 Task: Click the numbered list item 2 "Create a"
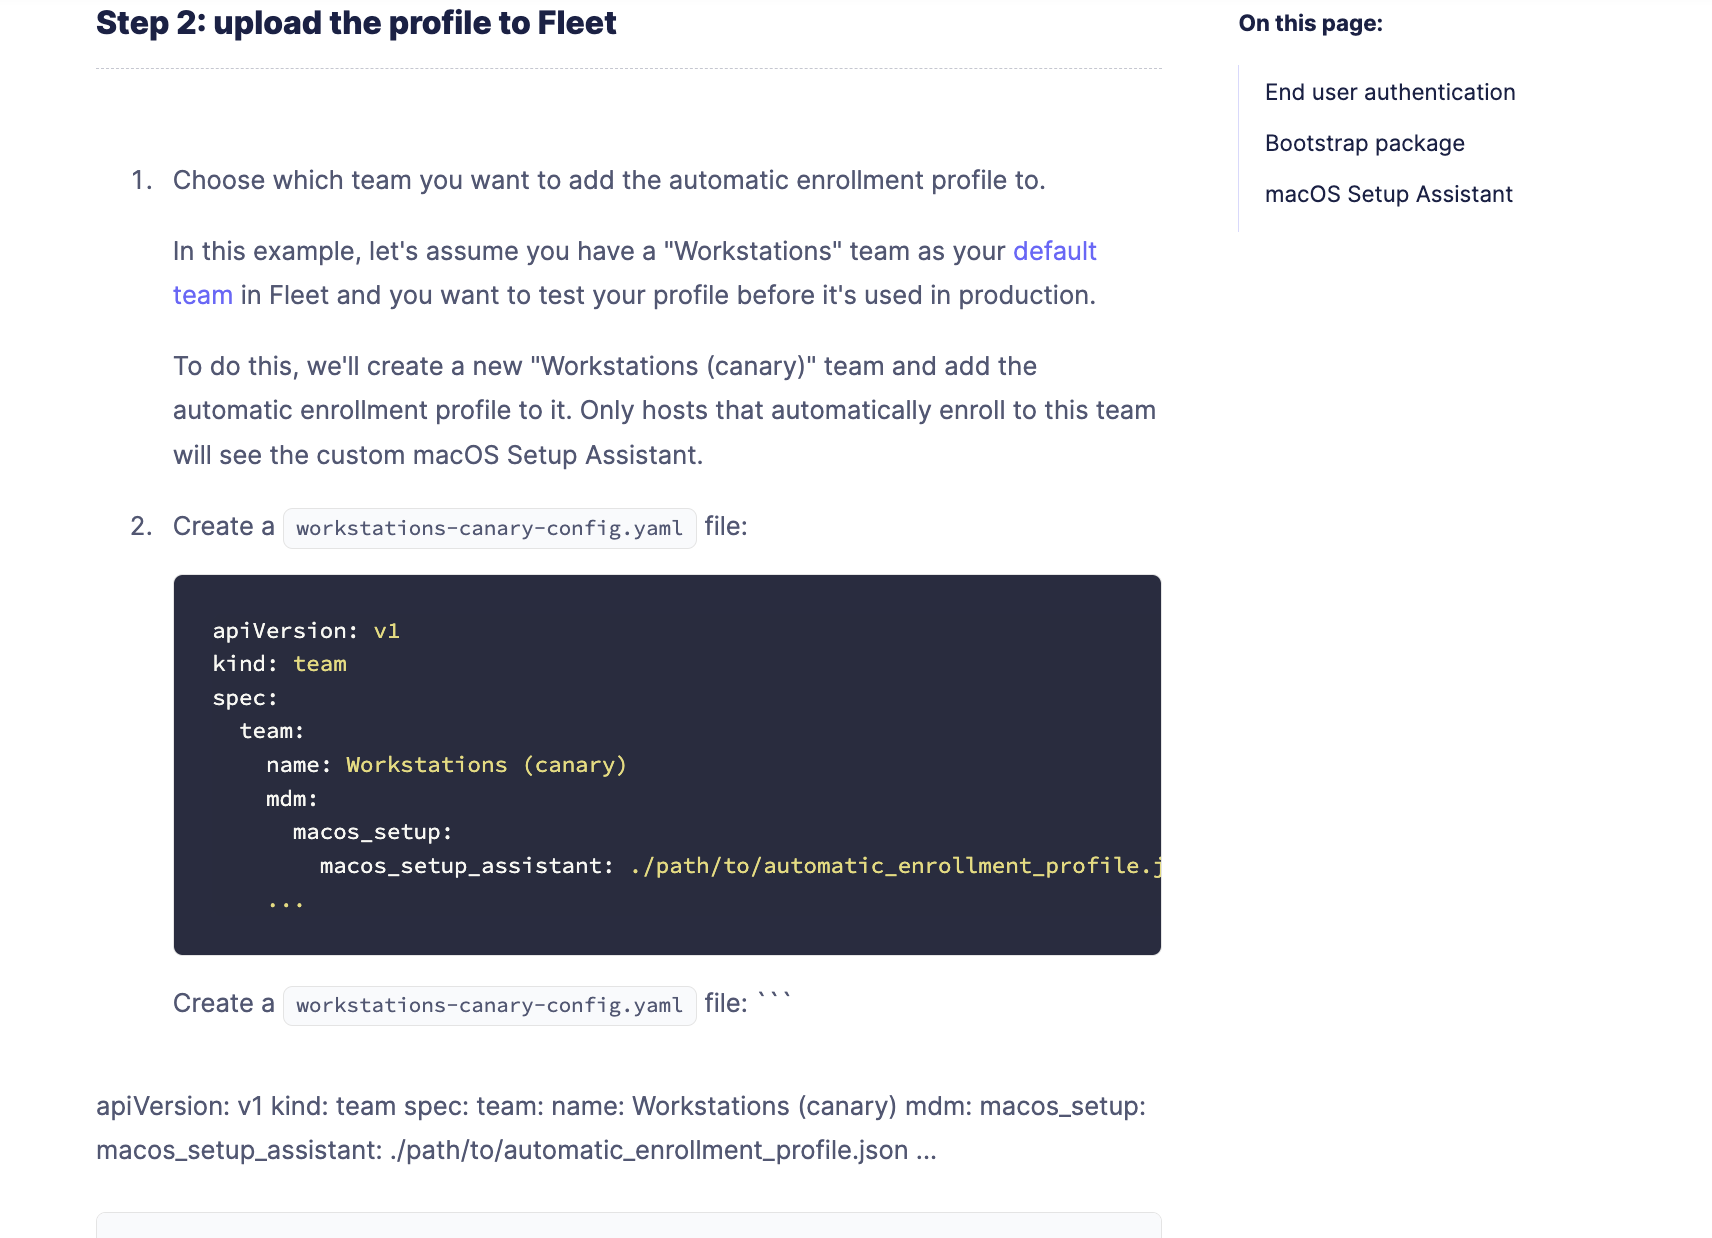pyautogui.click(x=222, y=526)
